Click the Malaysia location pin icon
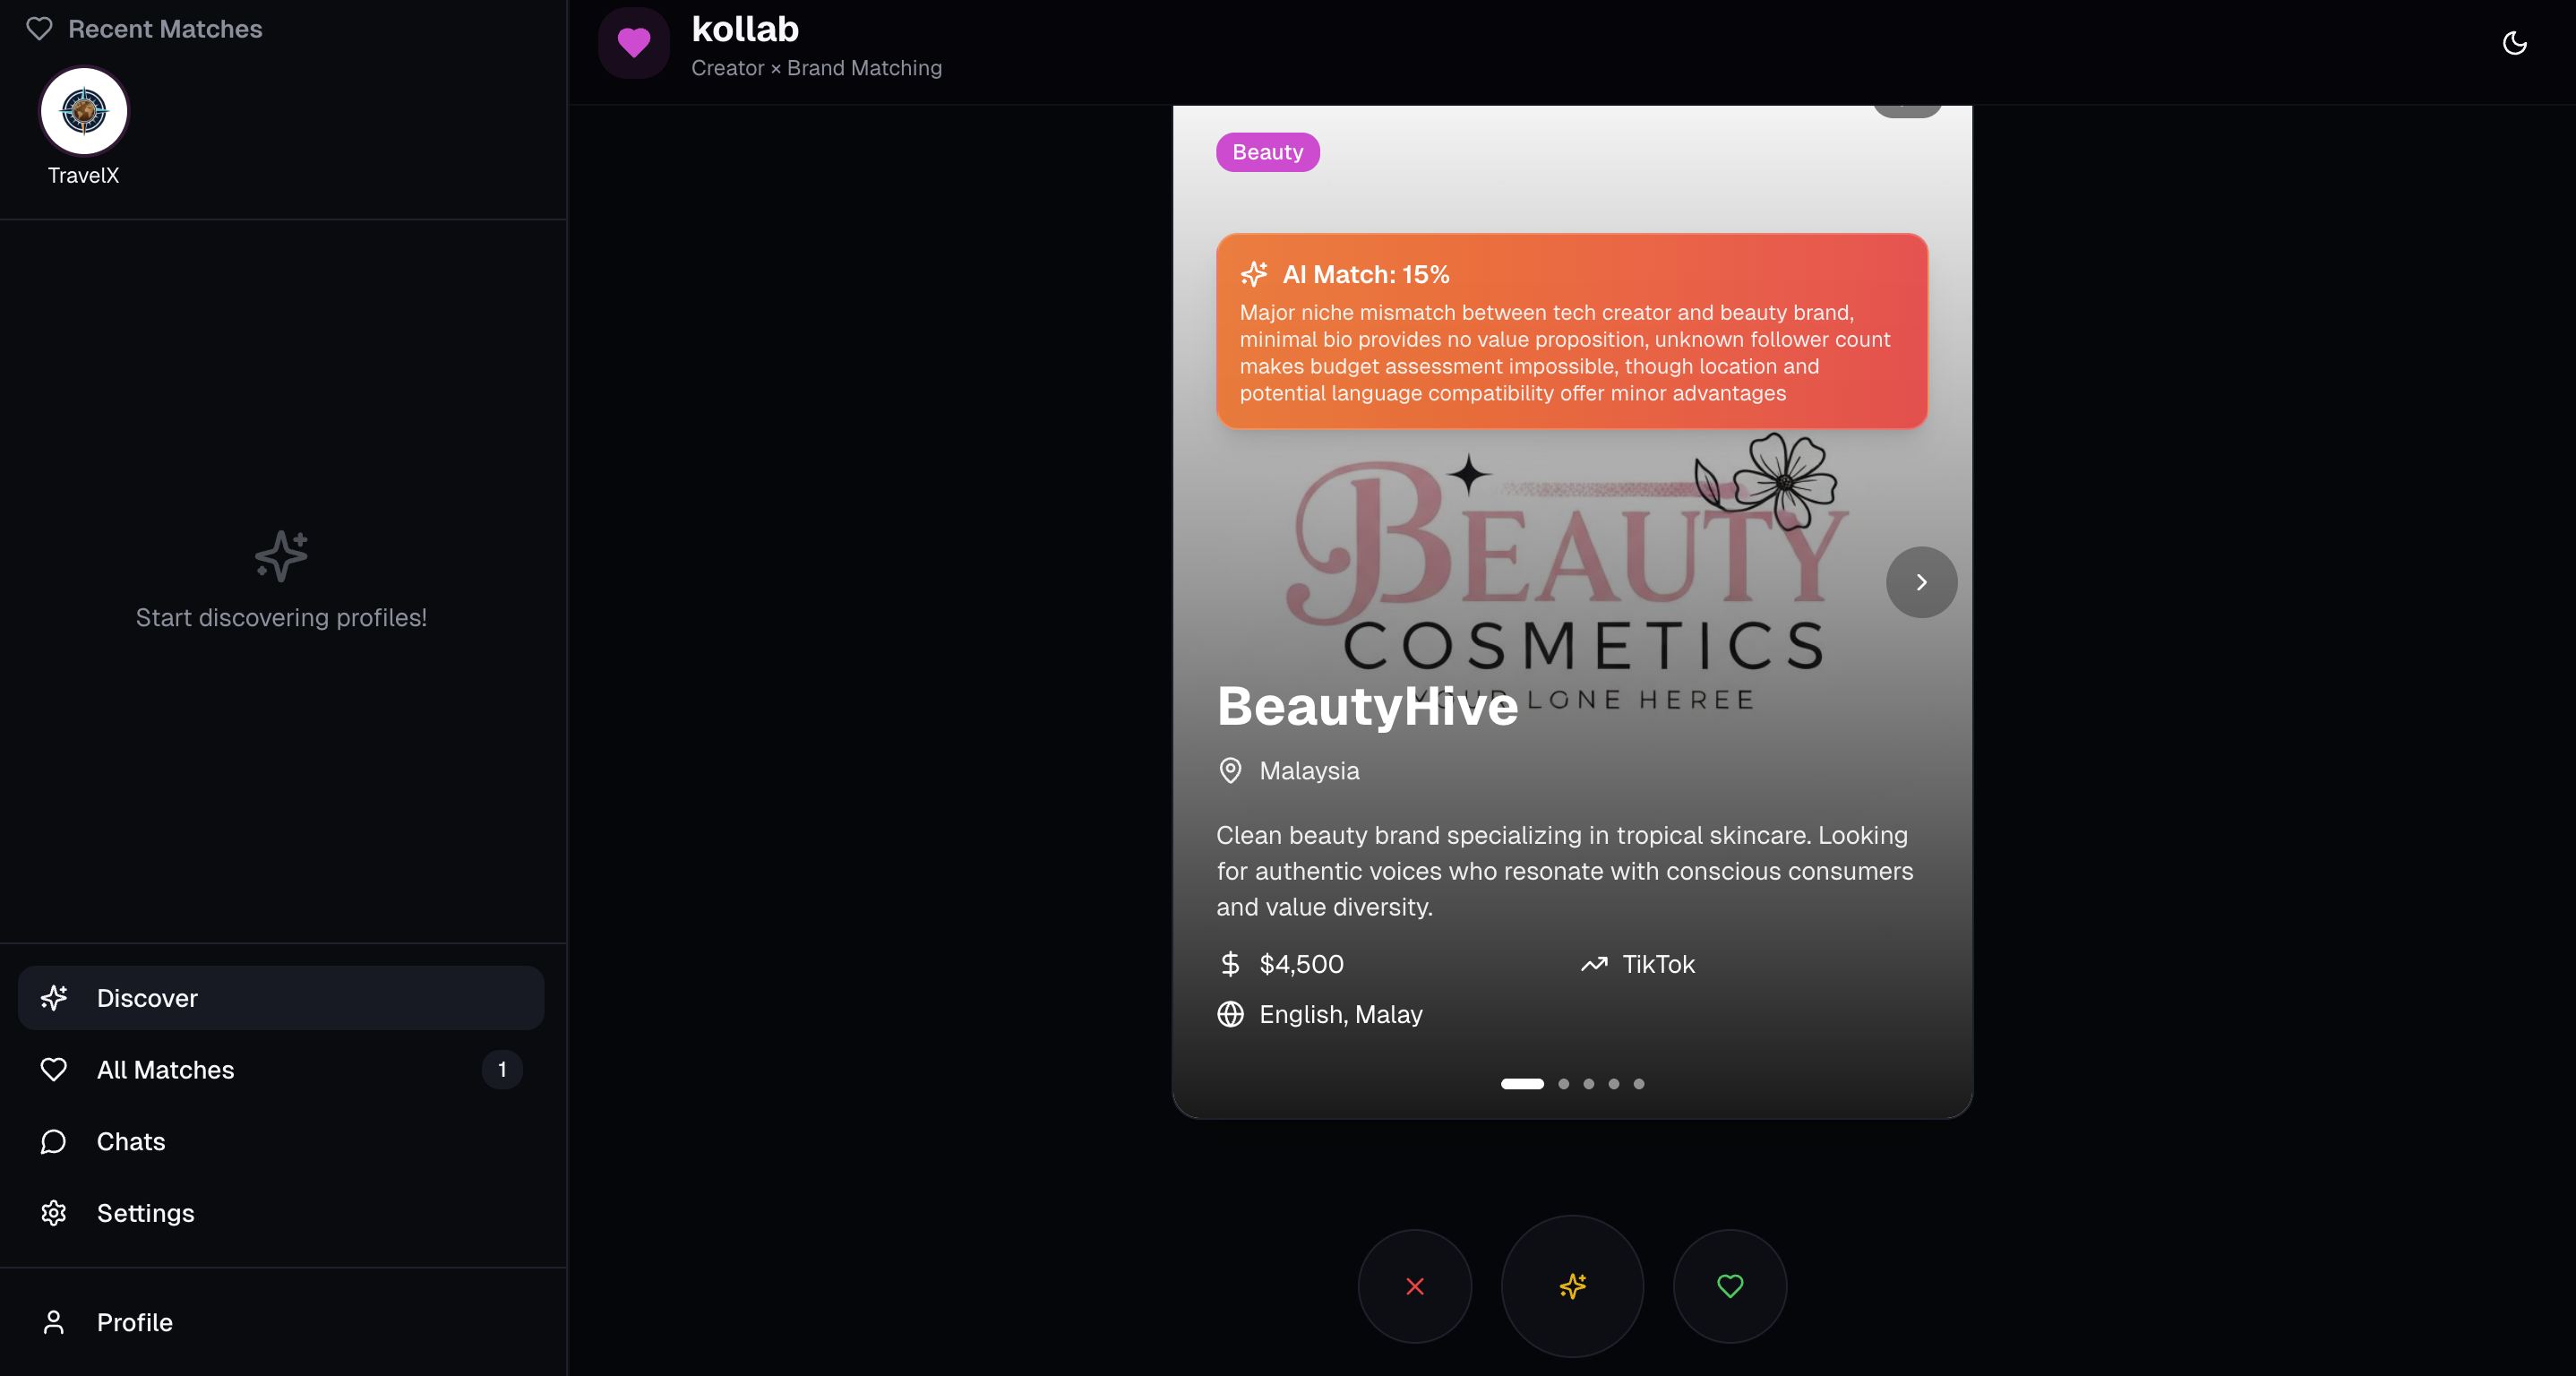Screen dimensions: 2576x1376 [x=1230, y=771]
